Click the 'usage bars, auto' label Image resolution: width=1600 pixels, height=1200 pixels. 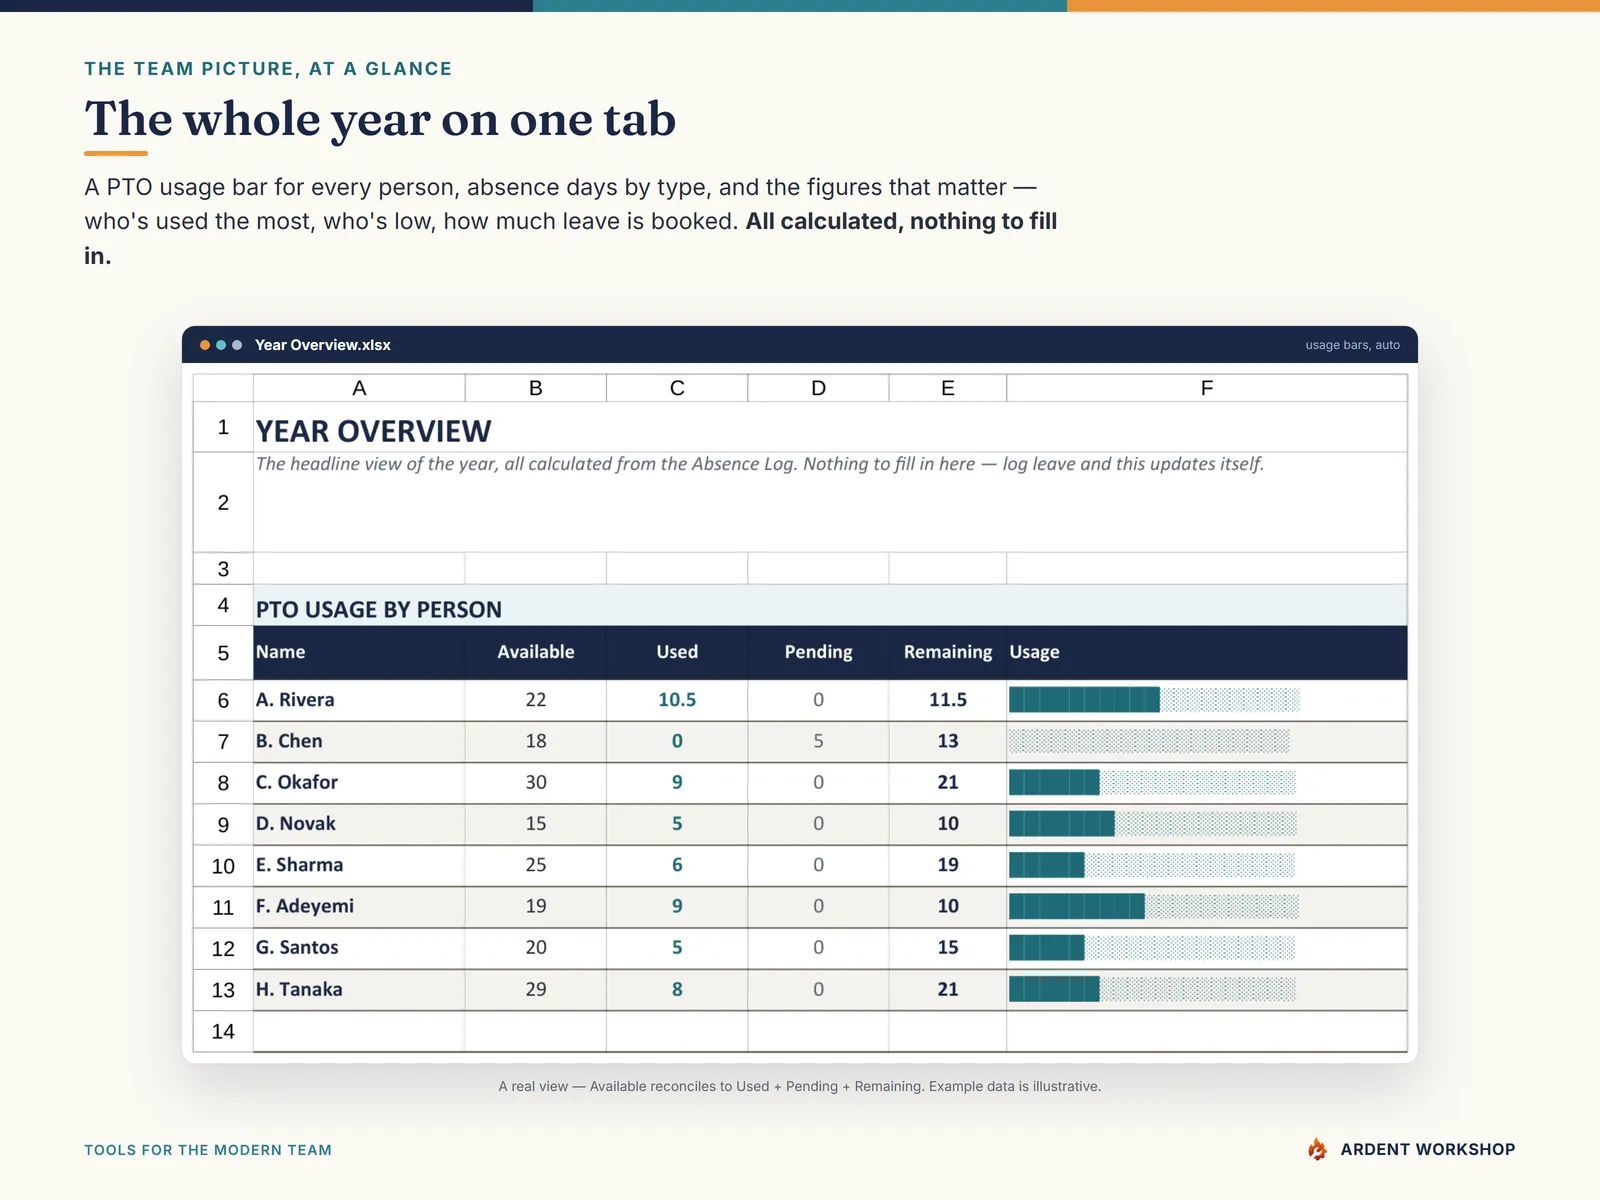pos(1352,345)
